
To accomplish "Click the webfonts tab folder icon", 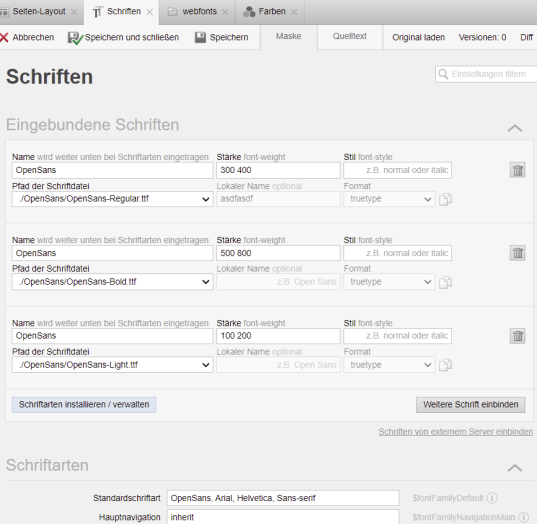I will [172, 12].
